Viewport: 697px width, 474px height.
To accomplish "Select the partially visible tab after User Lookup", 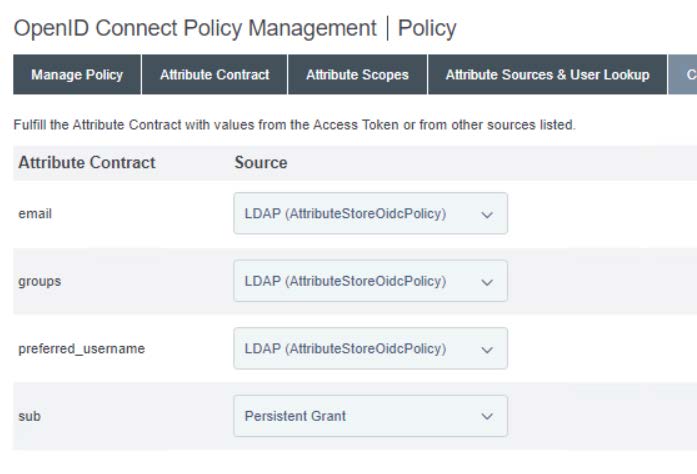I will (683, 75).
